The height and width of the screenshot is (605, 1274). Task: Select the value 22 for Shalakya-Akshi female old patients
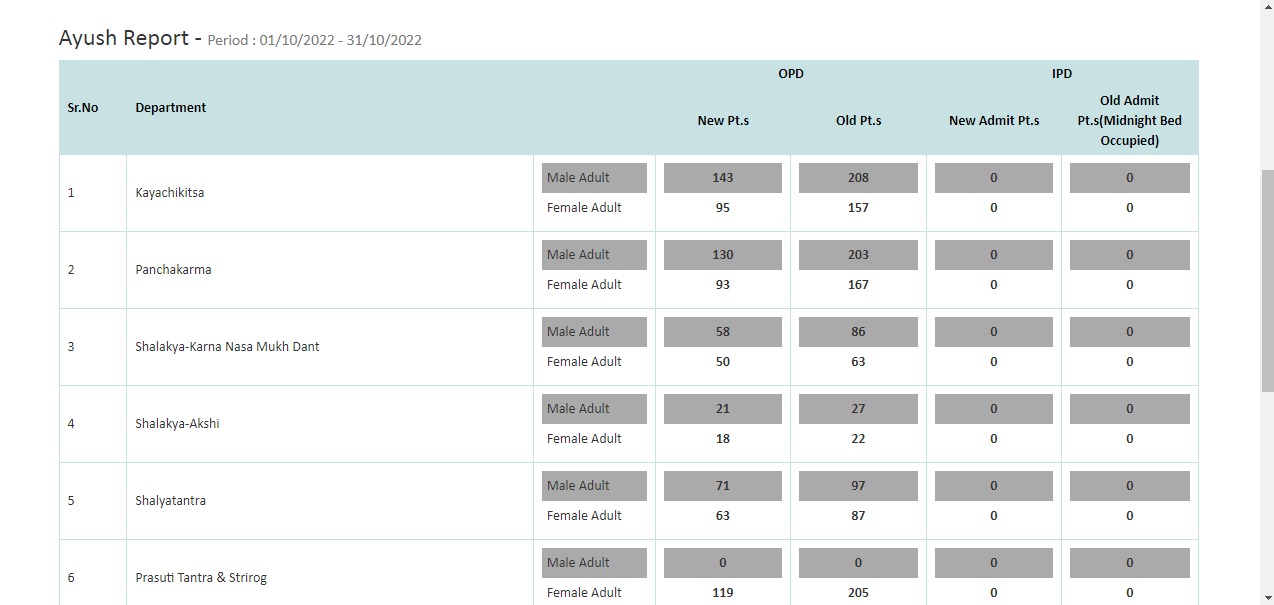tap(858, 439)
